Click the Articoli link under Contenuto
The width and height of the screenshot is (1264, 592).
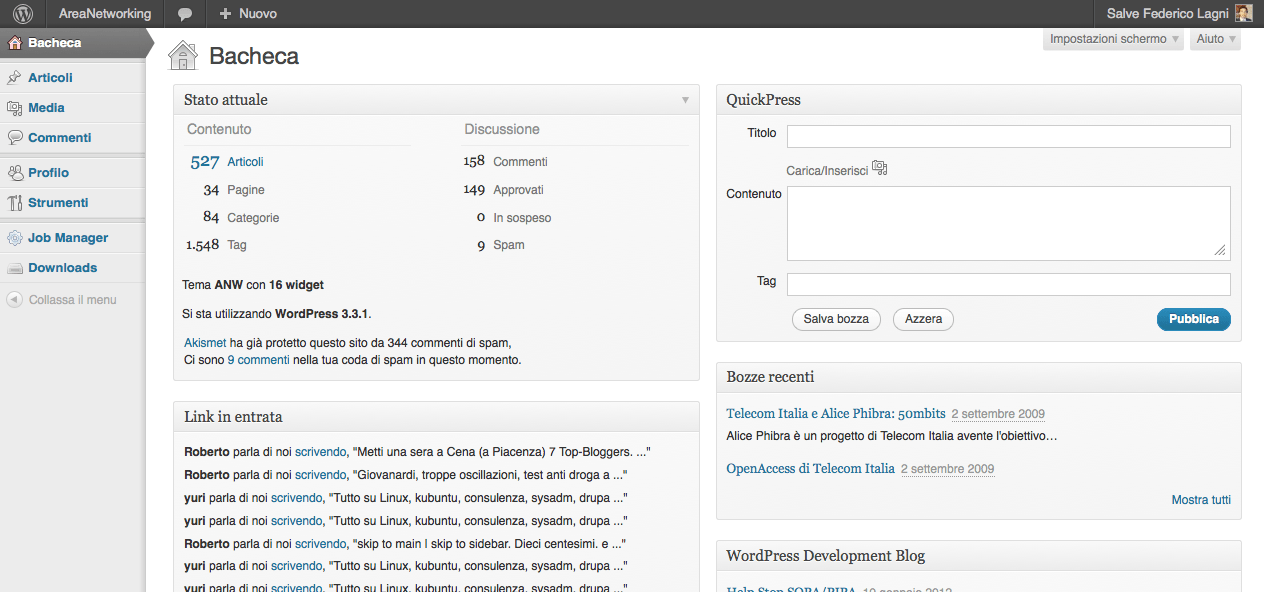245,162
